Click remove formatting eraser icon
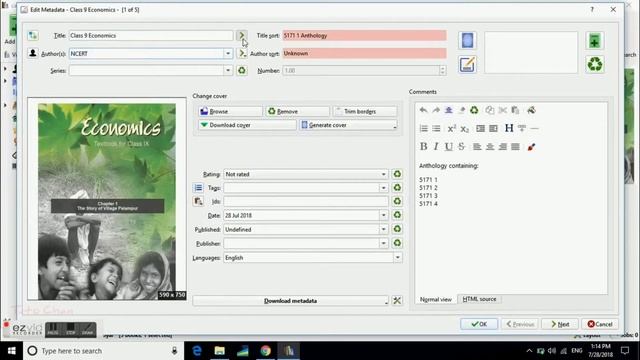Screen dimensions: 640x360 [x=462, y=110]
